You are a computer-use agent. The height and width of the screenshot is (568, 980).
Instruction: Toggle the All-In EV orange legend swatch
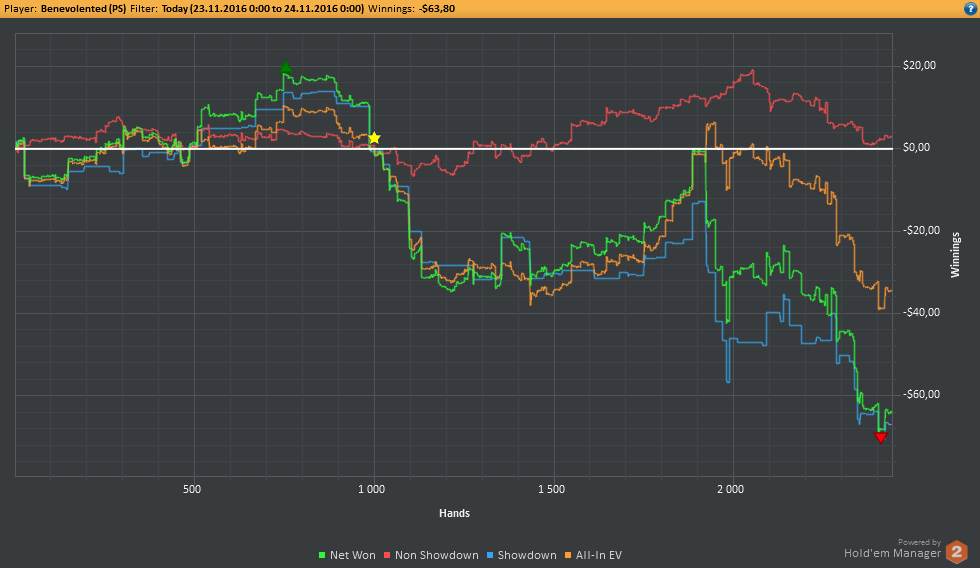568,555
